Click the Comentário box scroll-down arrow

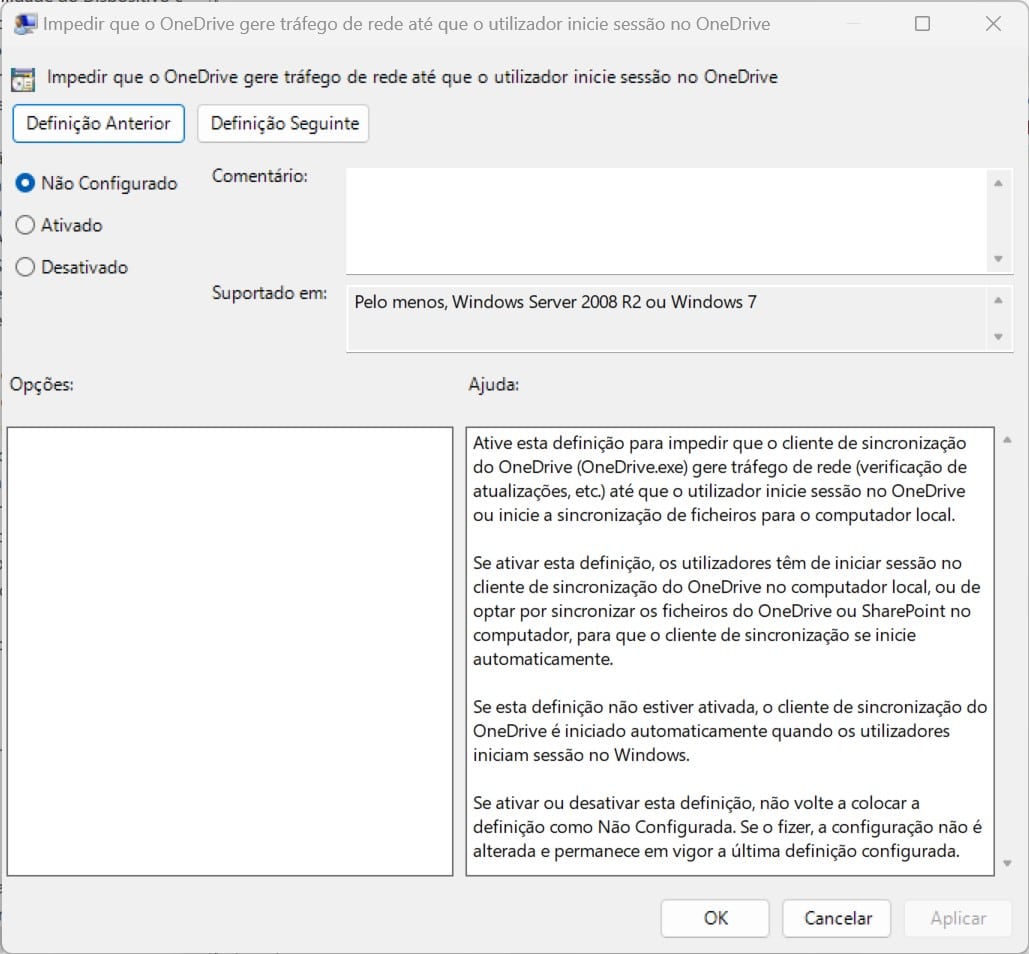pyautogui.click(x=997, y=259)
